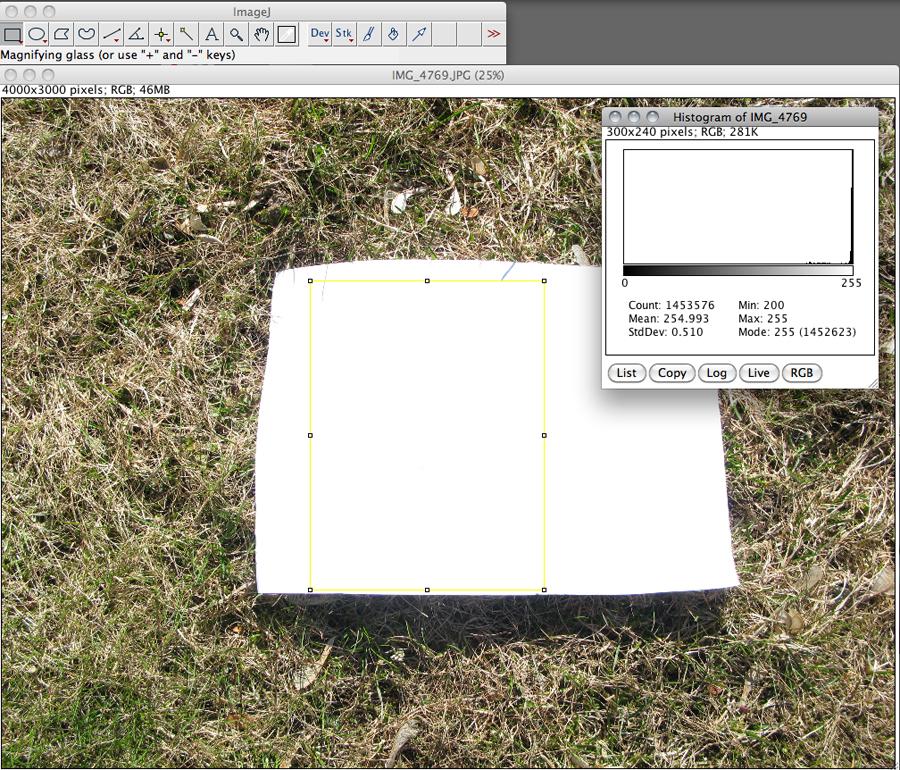Click the grayscale gradient bar under histogram
This screenshot has width=900, height=770.
tap(738, 270)
